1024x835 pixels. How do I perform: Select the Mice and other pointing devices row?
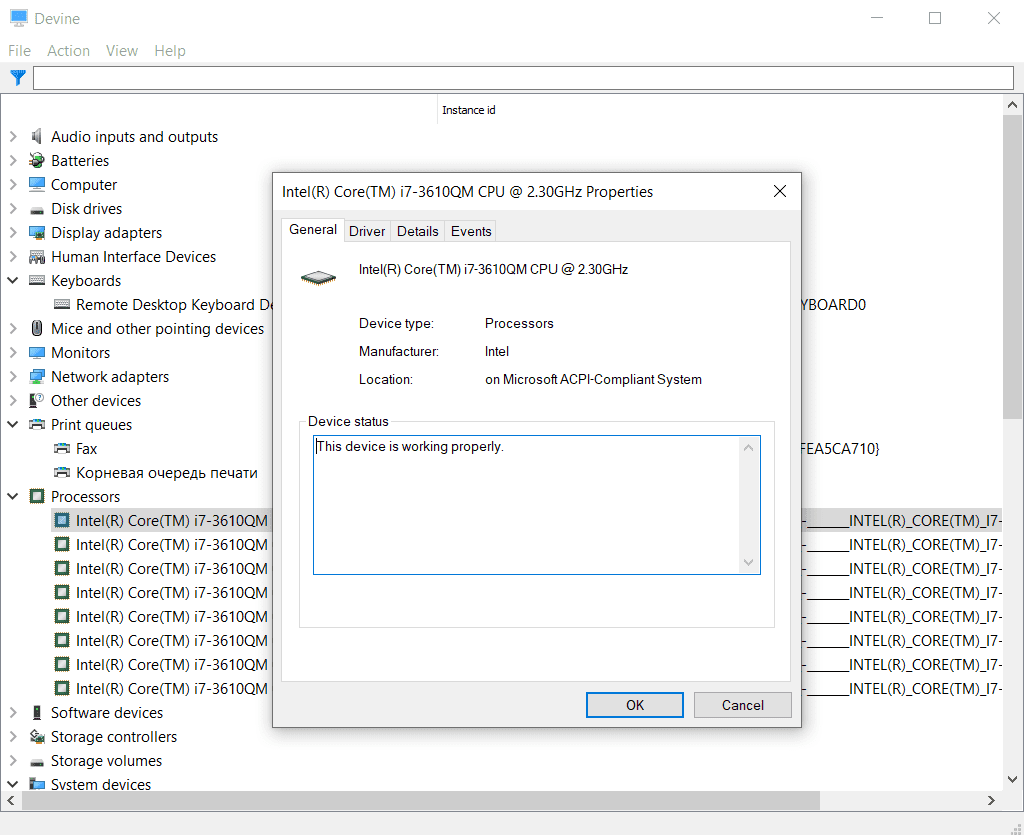157,328
